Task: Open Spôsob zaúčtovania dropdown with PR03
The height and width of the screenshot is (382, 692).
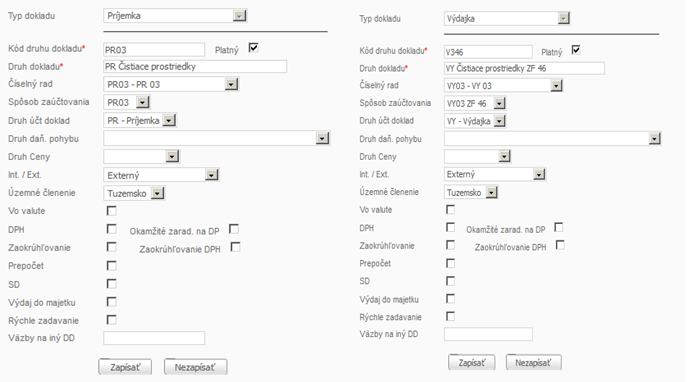Action: [127, 102]
